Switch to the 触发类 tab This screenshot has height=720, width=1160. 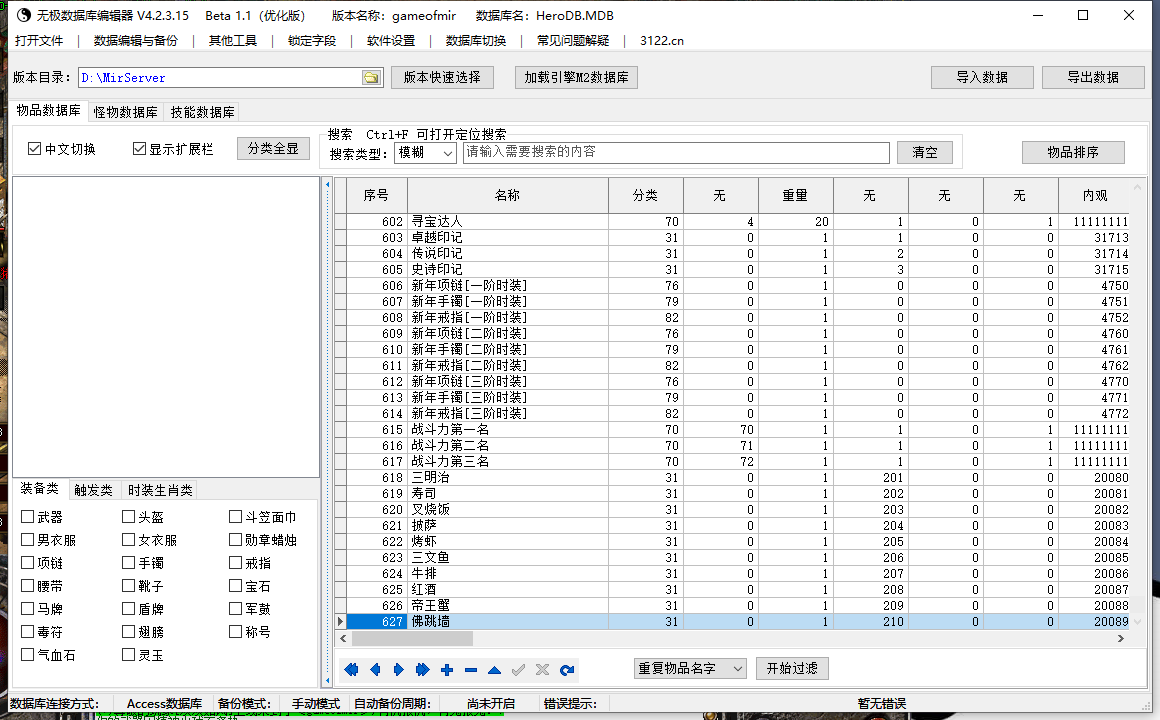click(x=93, y=490)
